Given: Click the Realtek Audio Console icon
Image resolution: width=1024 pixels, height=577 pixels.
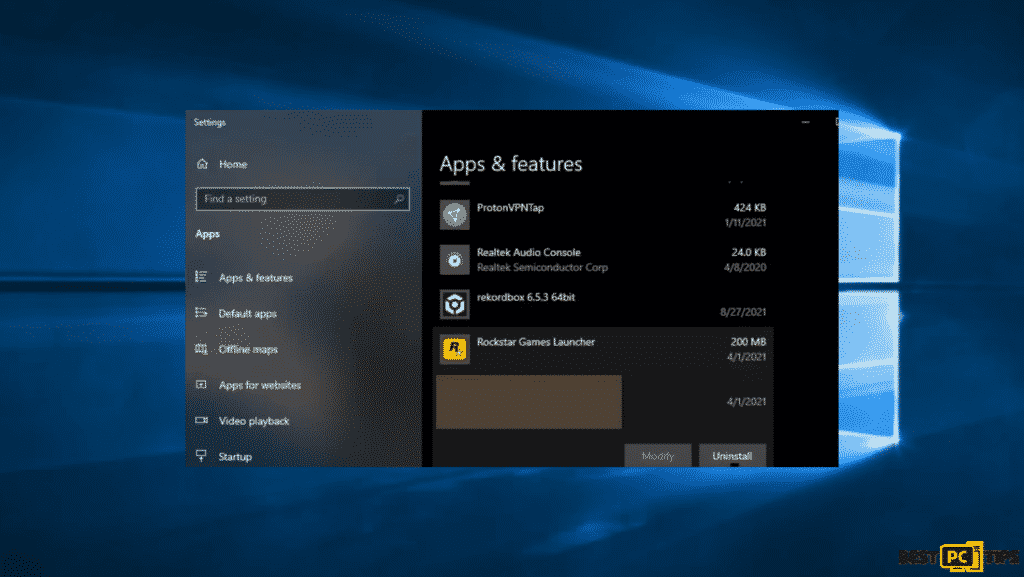Looking at the screenshot, I should (455, 260).
